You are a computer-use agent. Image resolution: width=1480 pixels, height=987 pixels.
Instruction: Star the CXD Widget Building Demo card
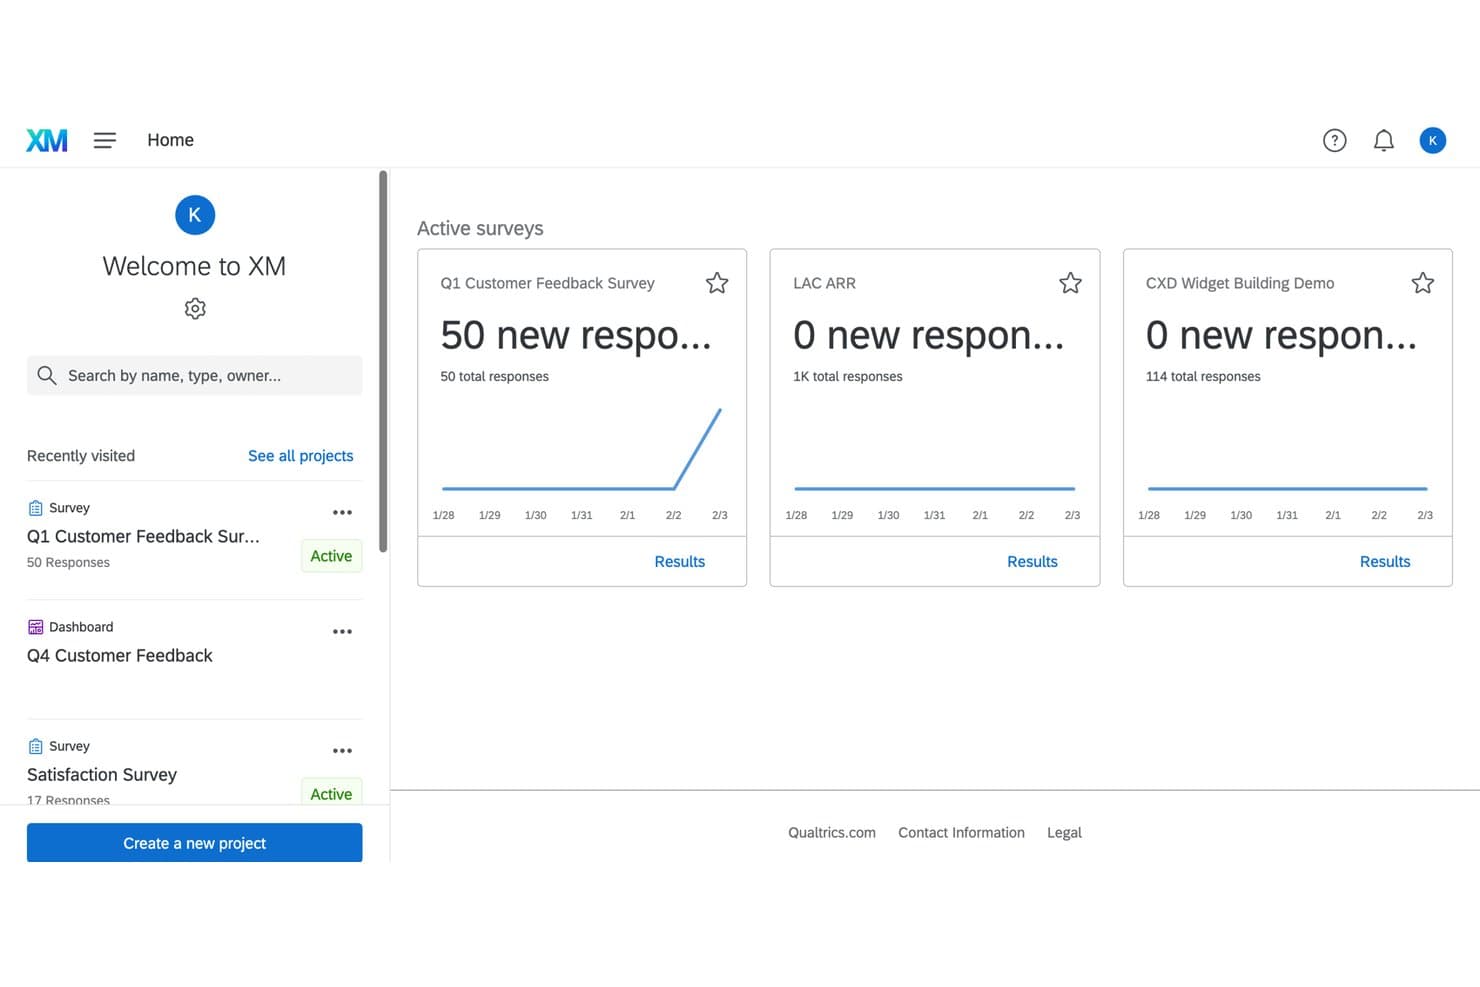(x=1422, y=283)
